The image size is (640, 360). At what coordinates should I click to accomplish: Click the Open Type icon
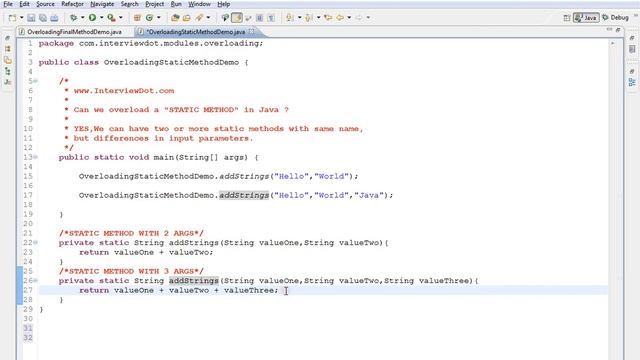[175, 18]
